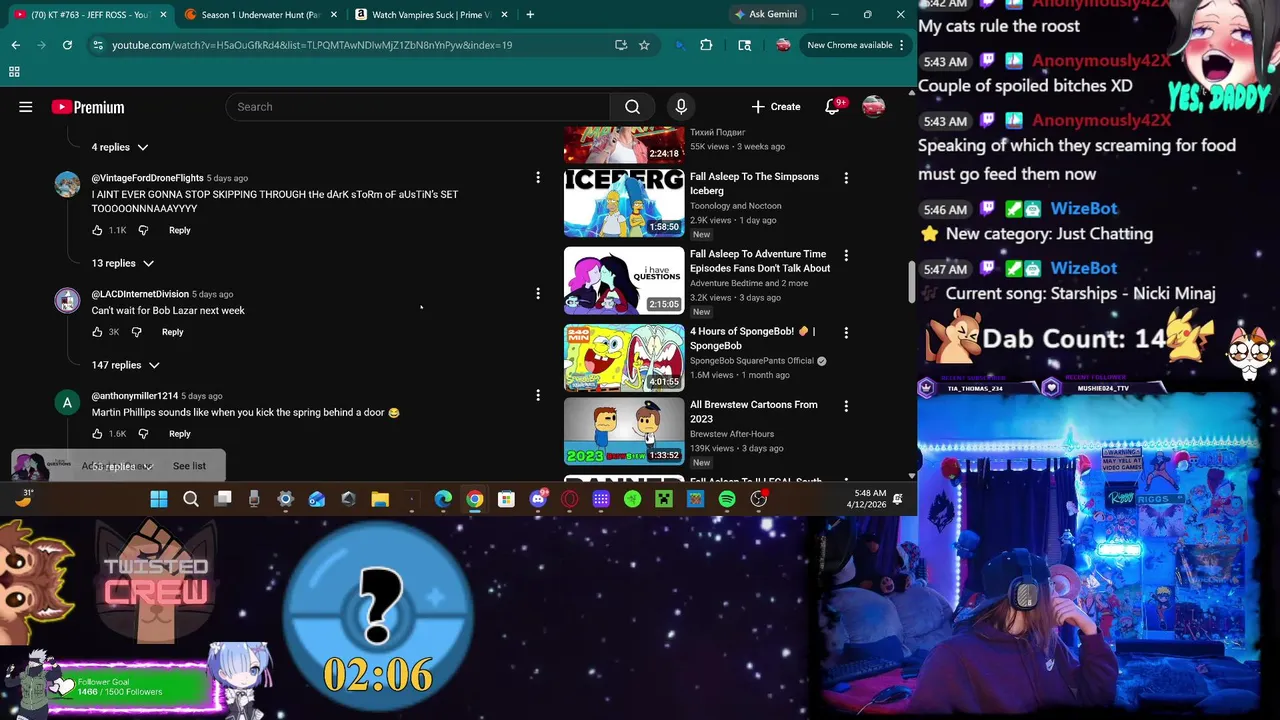Viewport: 1280px width, 720px height.
Task: Switch to Season 1 Underwater Hunt tab
Action: tap(260, 15)
